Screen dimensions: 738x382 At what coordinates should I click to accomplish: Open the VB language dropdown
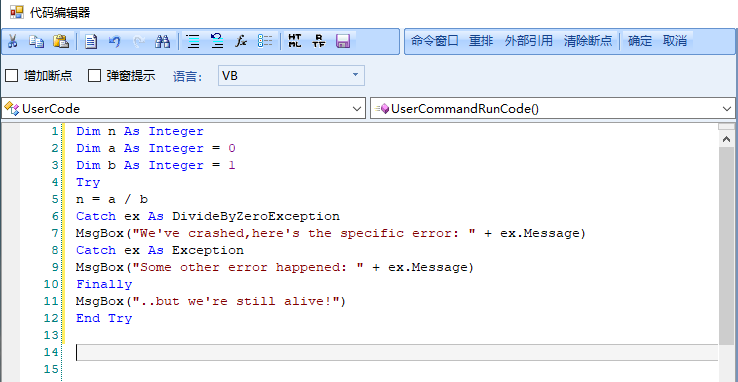291,76
